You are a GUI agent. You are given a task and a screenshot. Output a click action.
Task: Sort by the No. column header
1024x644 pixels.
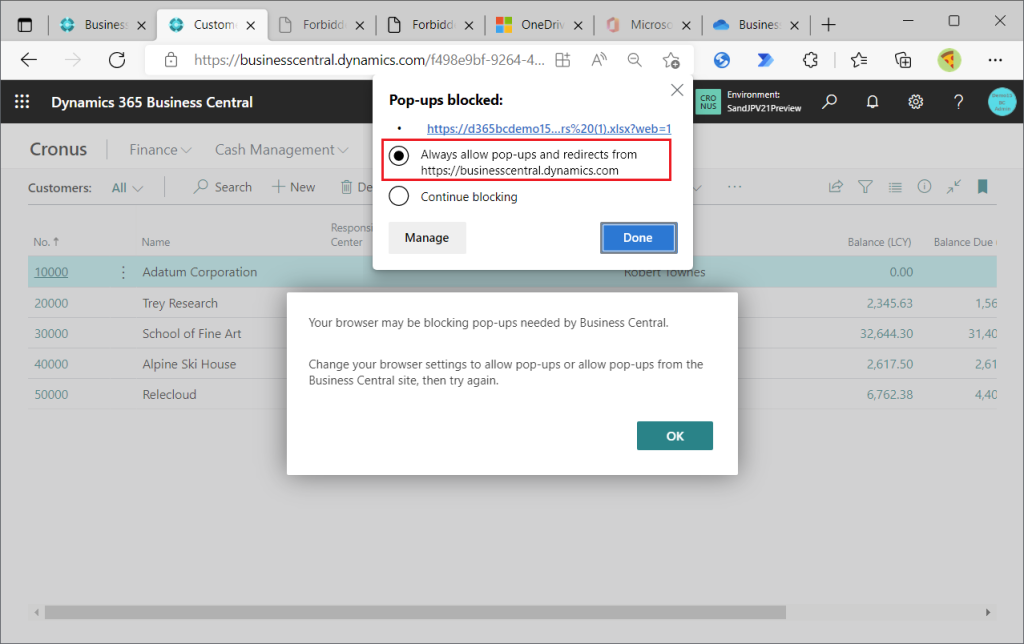tap(46, 242)
